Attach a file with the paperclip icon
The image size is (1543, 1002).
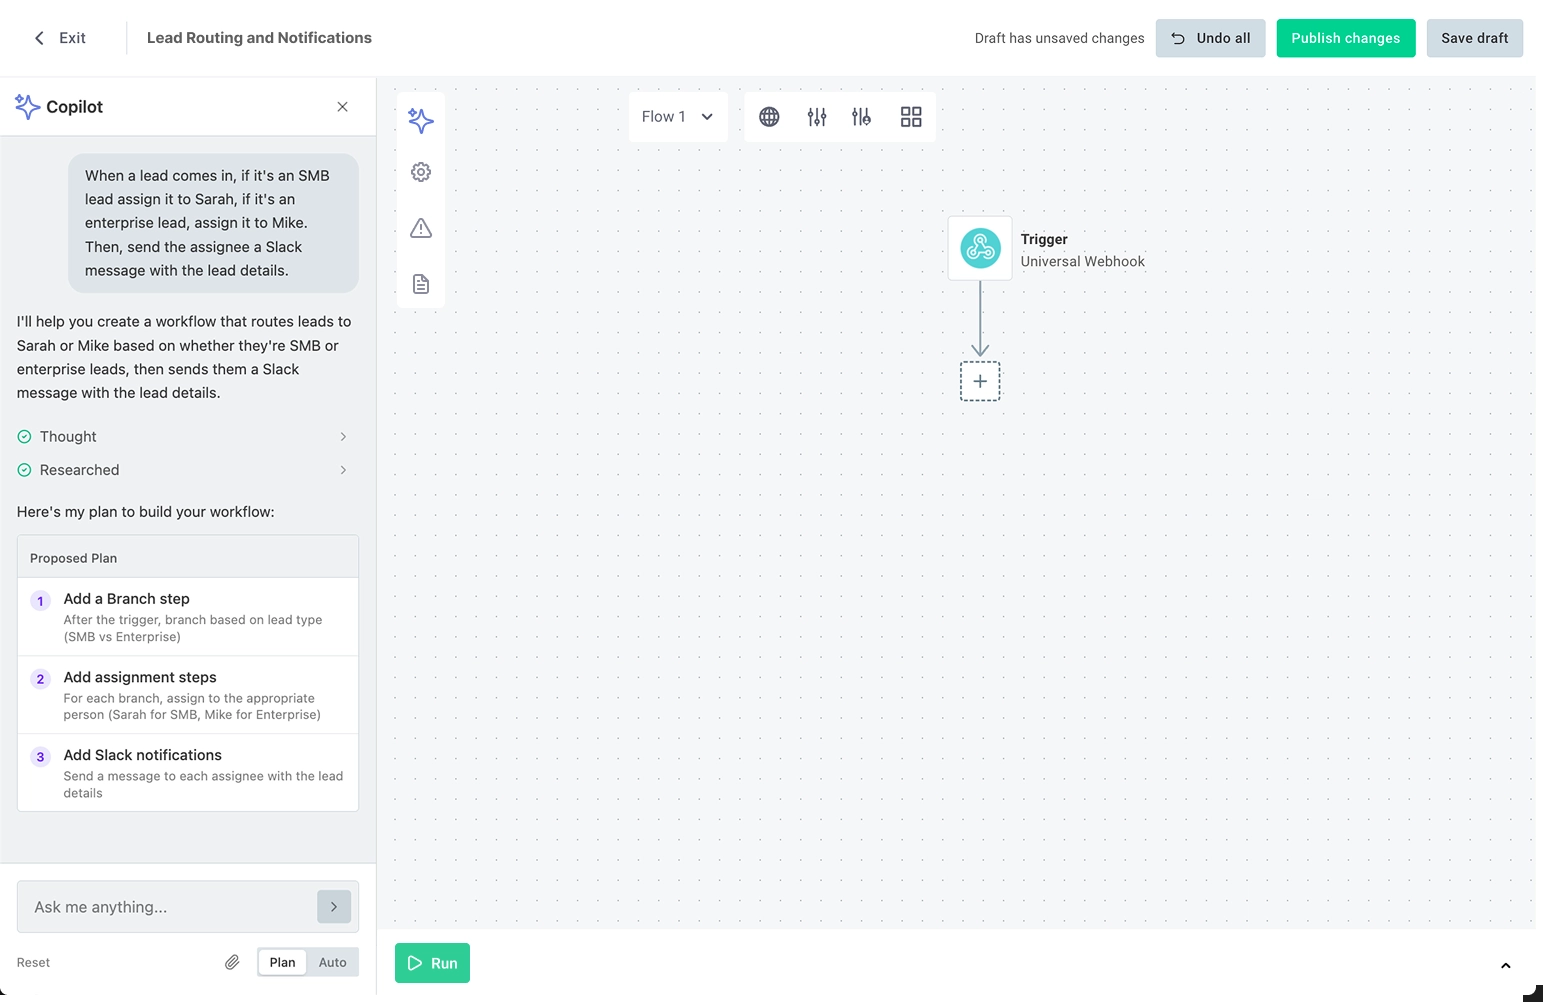pyautogui.click(x=232, y=961)
